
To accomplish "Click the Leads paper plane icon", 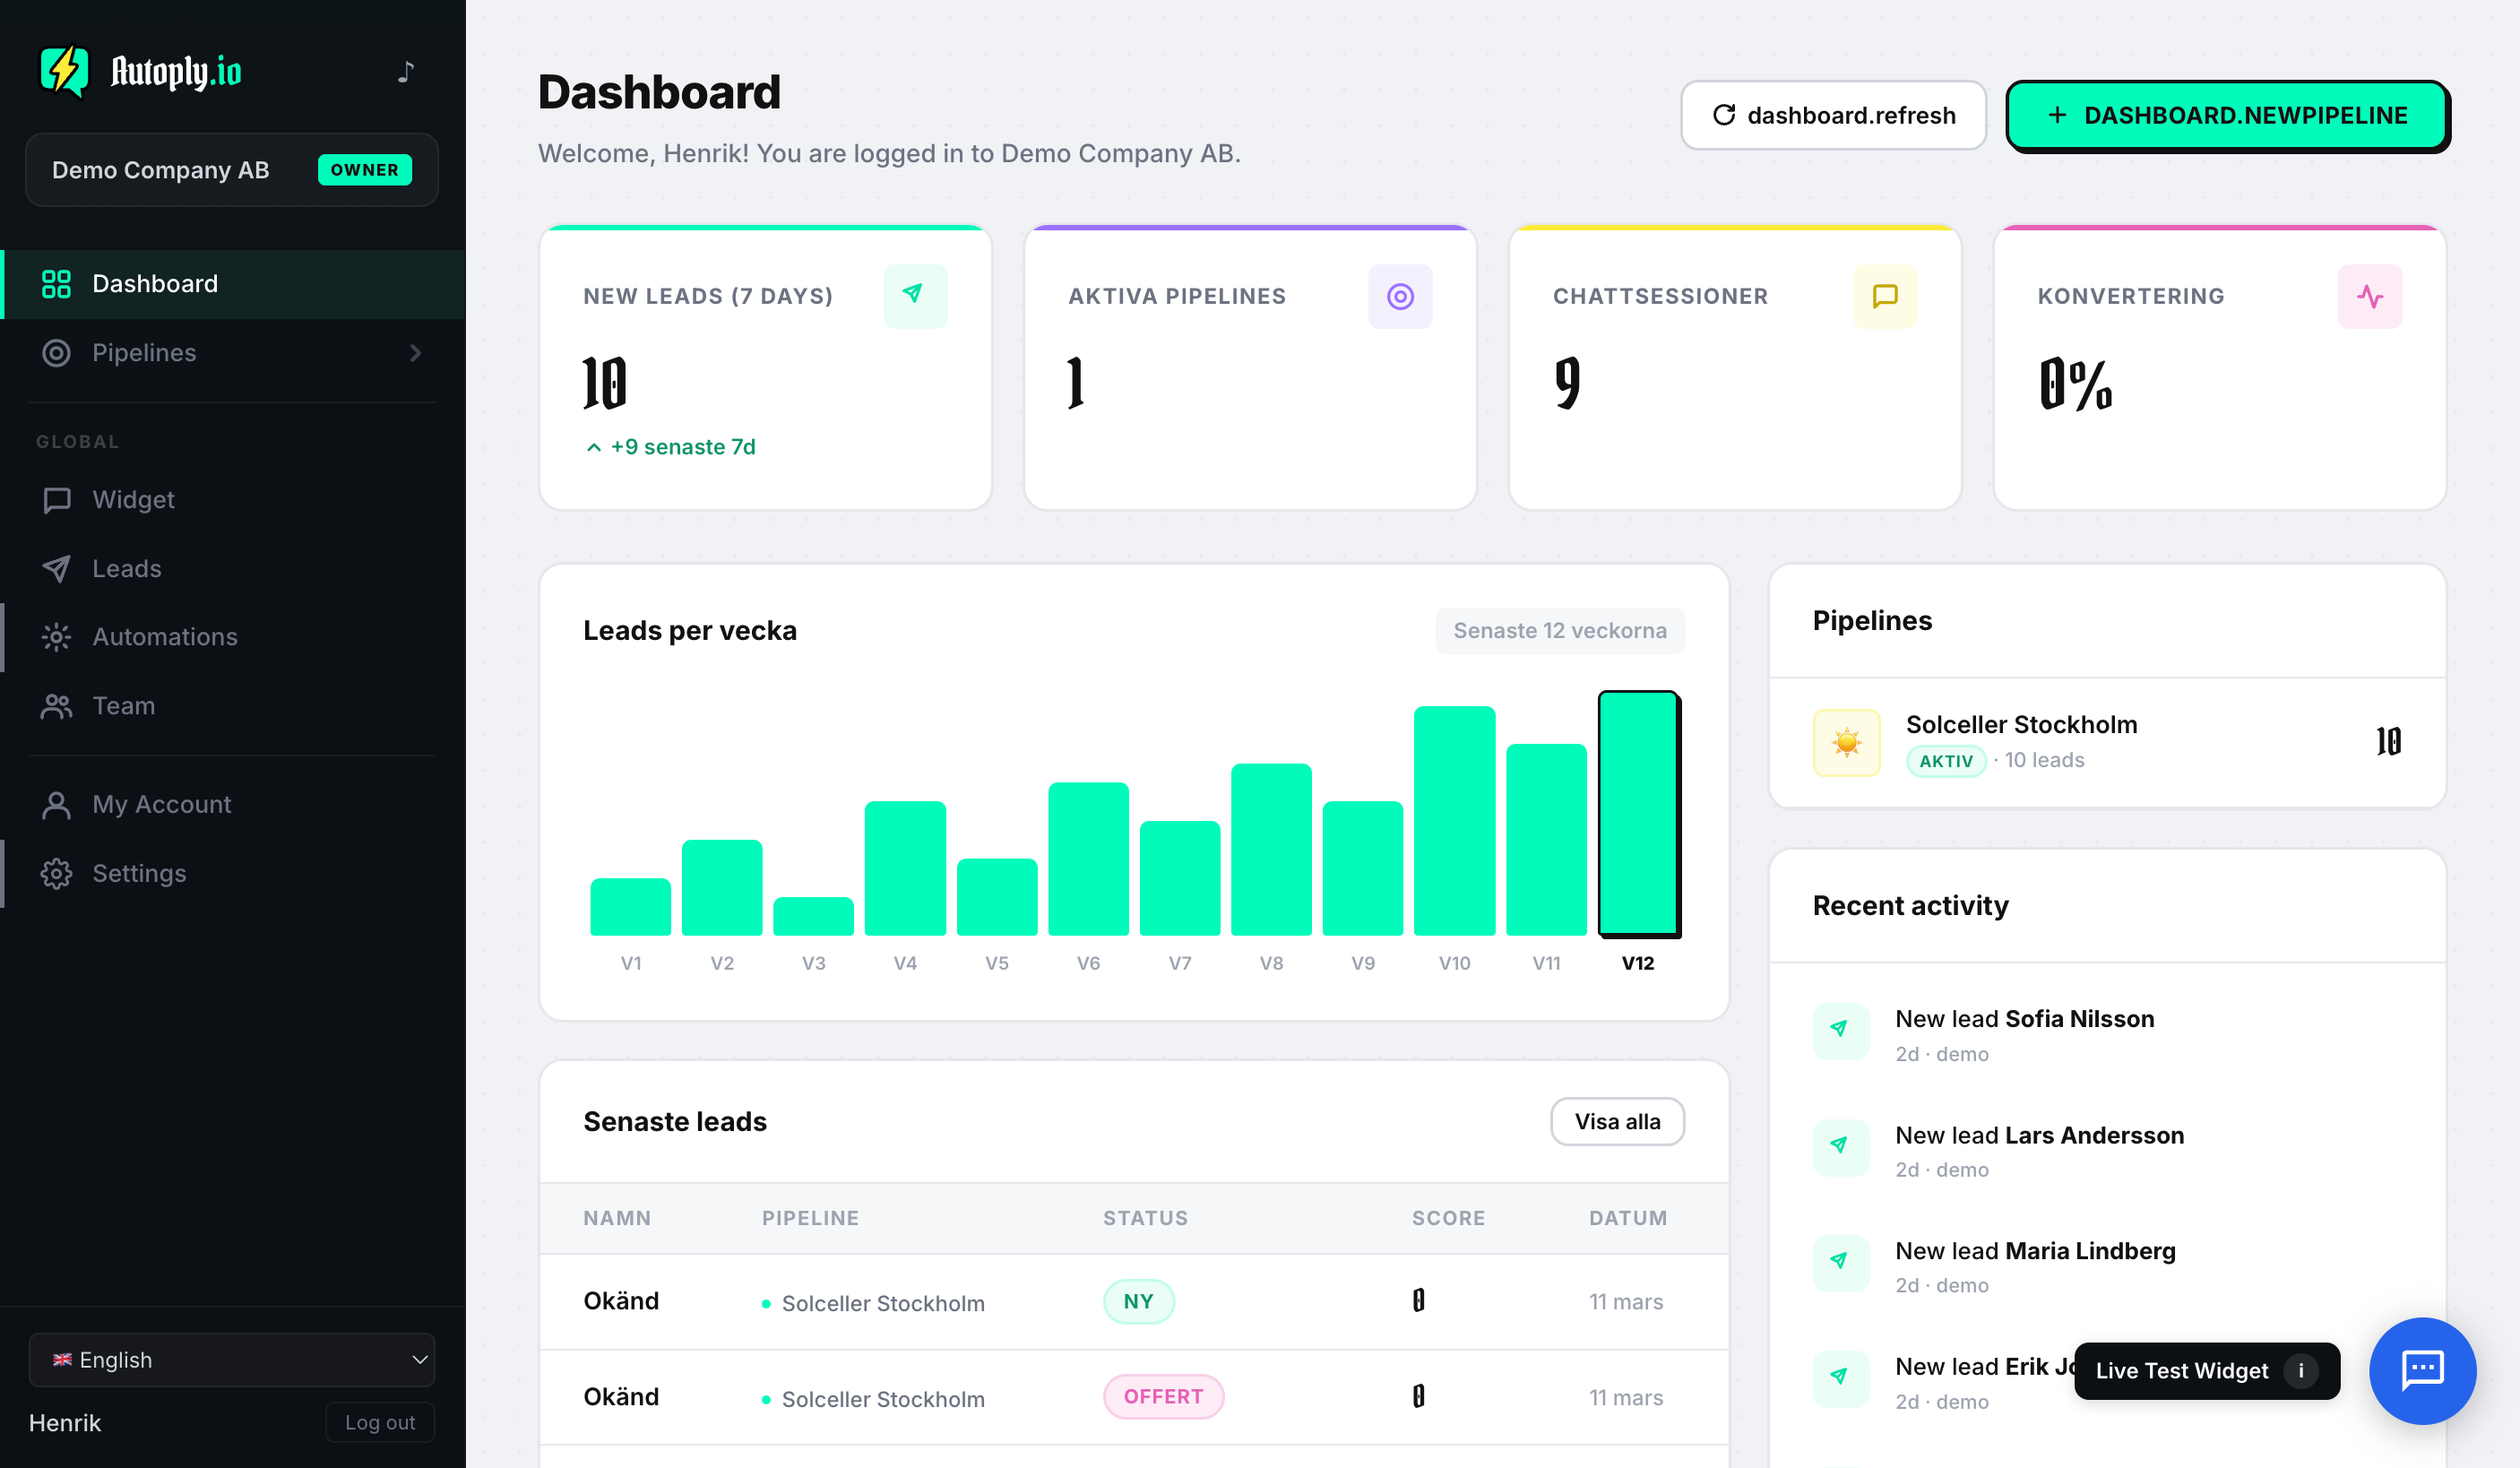I will 56,568.
